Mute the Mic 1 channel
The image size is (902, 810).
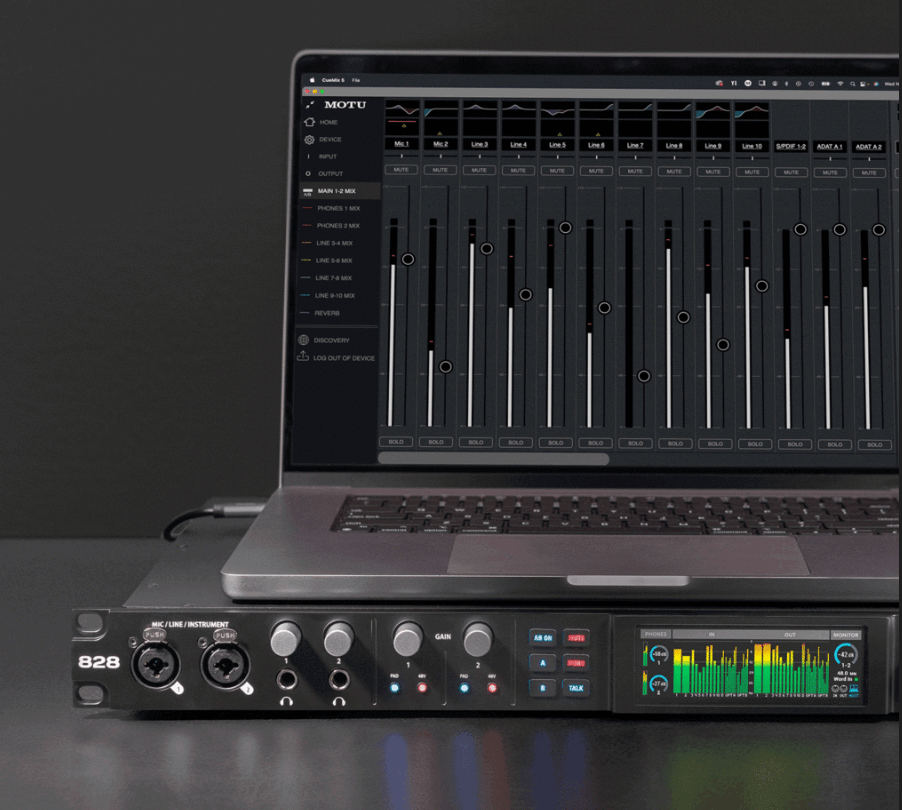click(x=401, y=171)
